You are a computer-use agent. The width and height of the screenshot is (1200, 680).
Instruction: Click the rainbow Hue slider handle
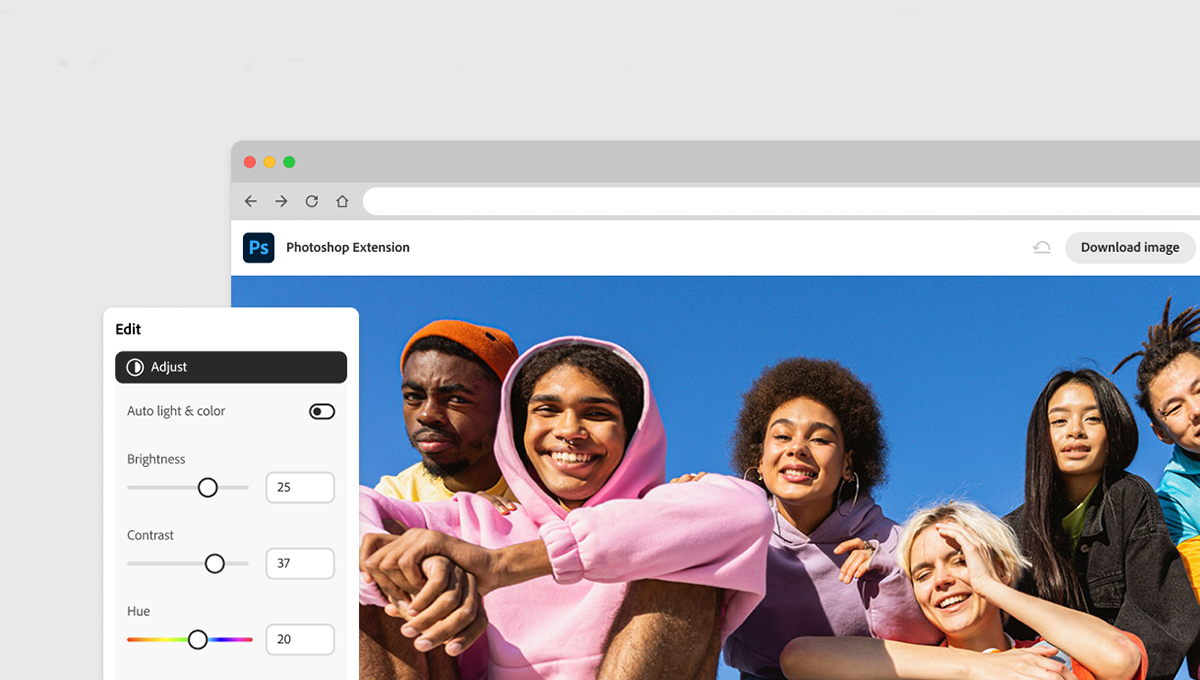coord(198,639)
